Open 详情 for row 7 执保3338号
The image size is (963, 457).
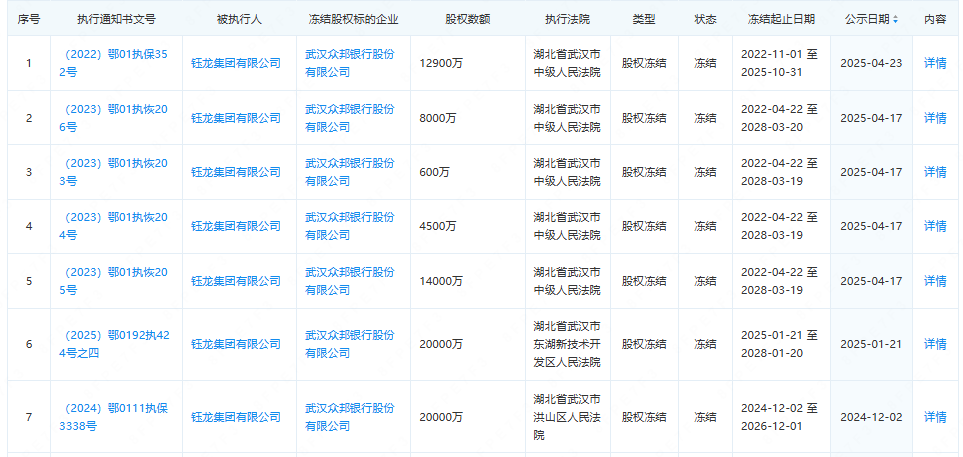[x=935, y=417]
